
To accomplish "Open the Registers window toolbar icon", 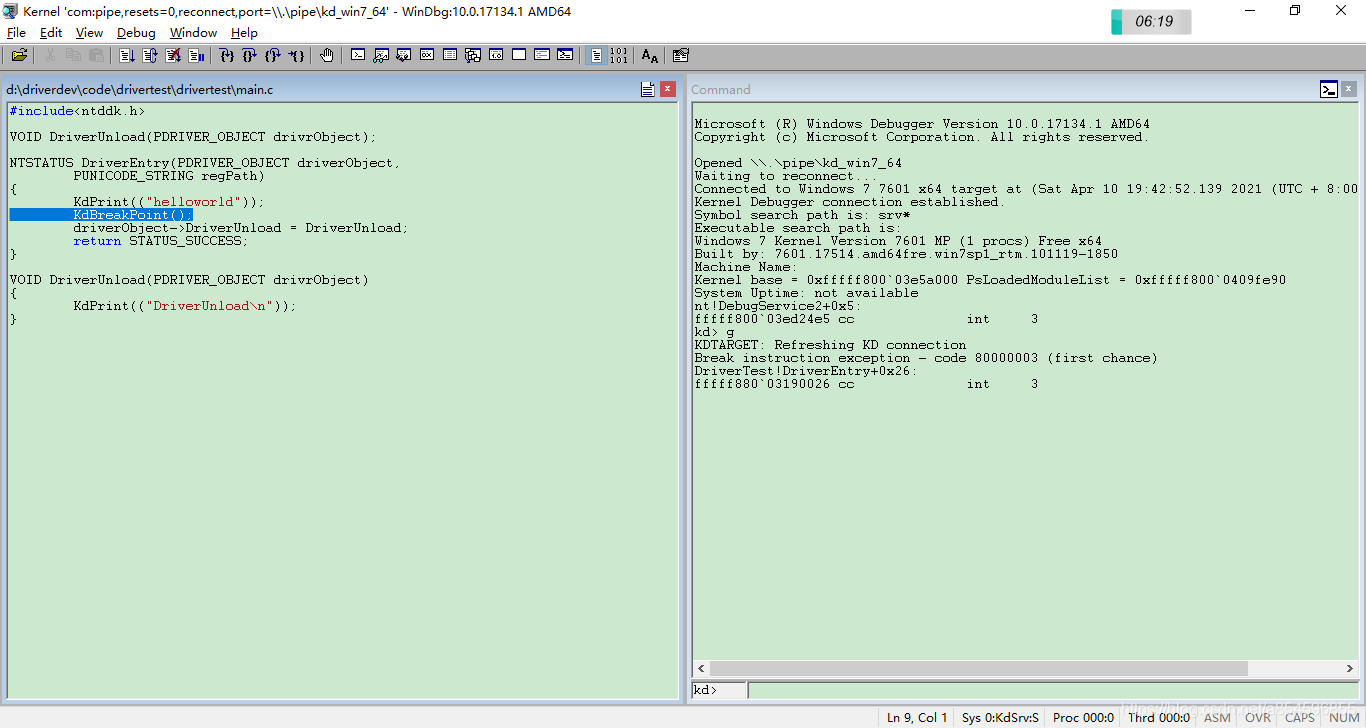I will click(427, 55).
